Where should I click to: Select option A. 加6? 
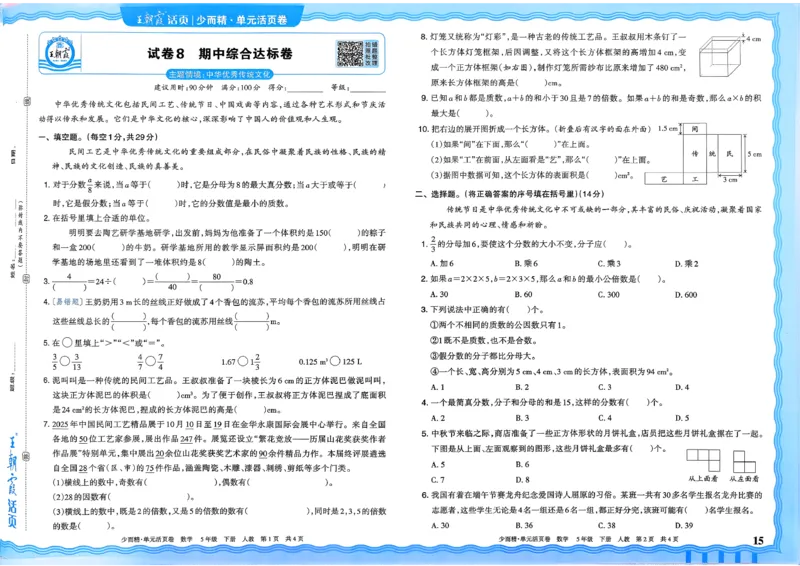[x=442, y=263]
